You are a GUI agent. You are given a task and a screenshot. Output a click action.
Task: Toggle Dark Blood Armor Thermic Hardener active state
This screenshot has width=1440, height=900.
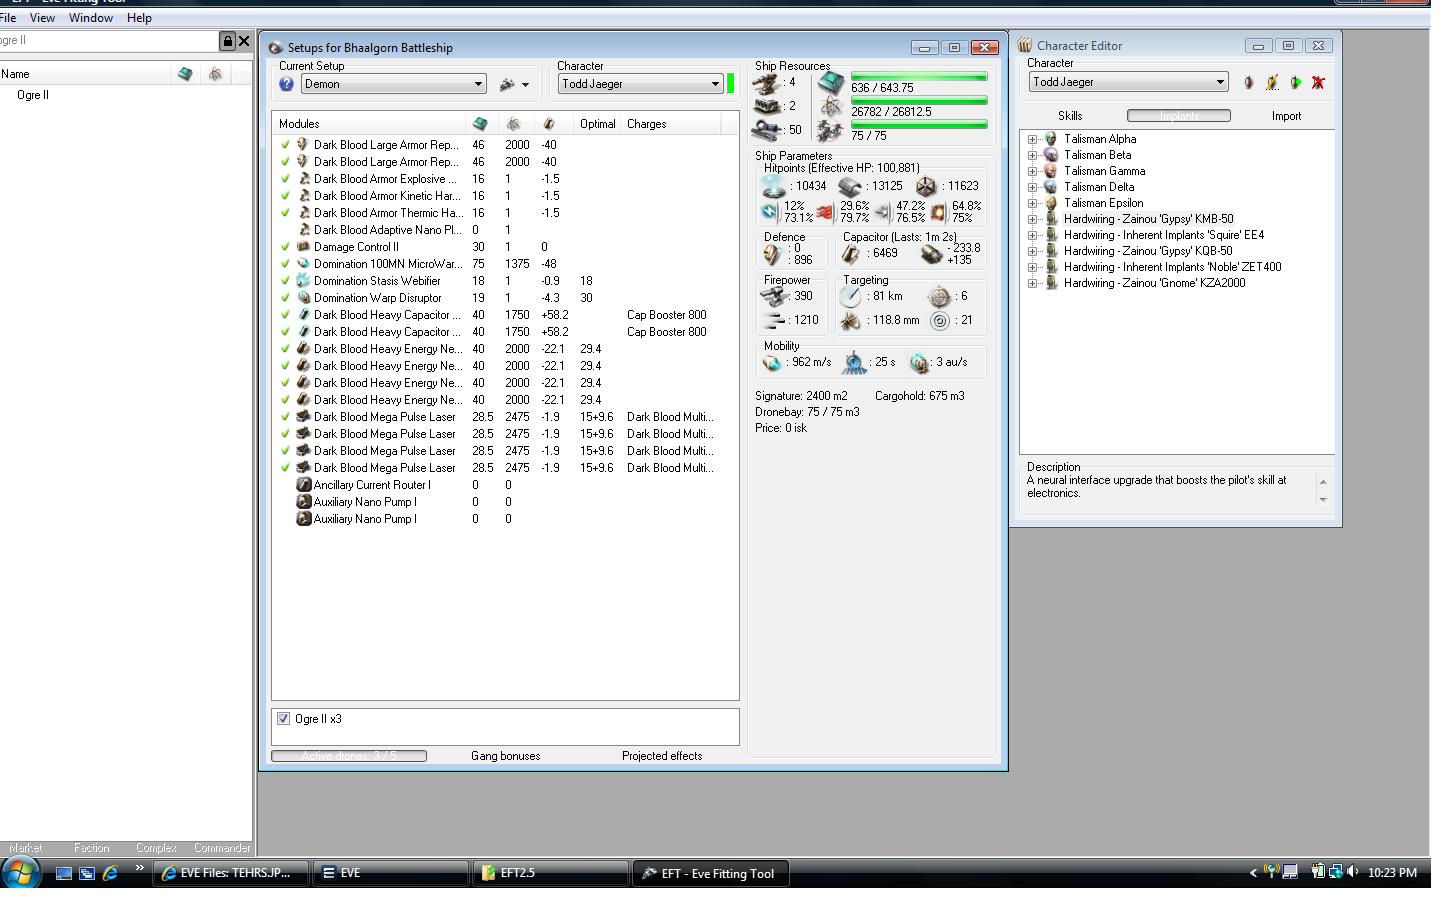(x=285, y=213)
